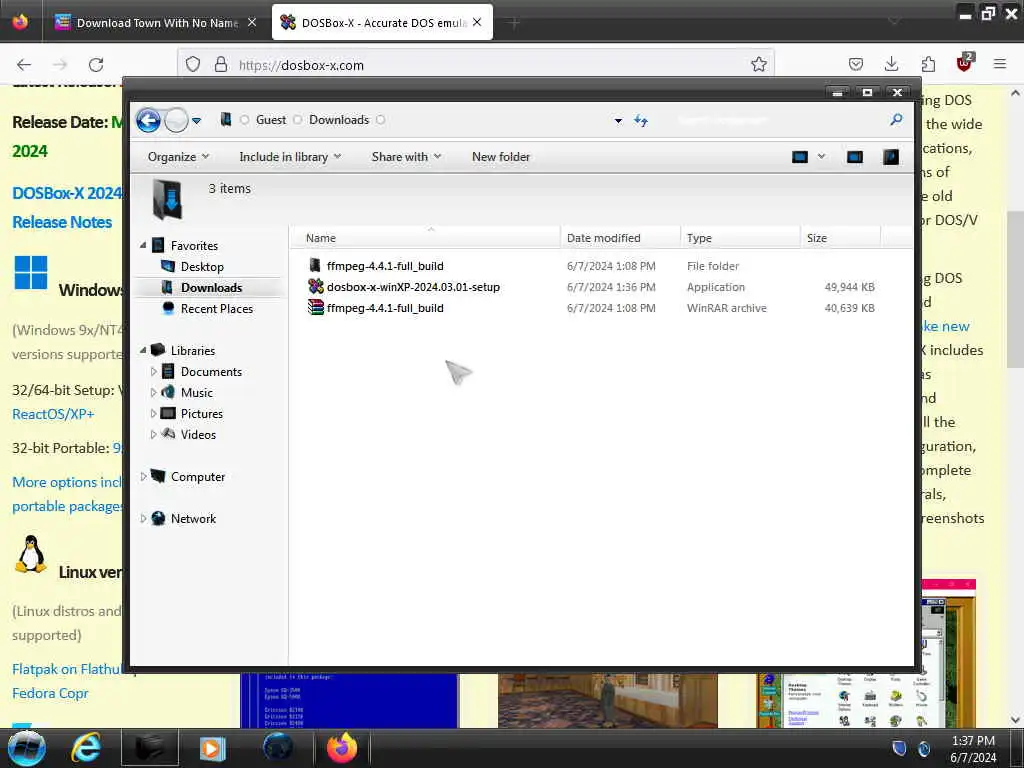Screen dimensions: 1024x768
Task: Select dosbox-x-winXP-2024.03.01-setup file name
Action: pos(413,287)
